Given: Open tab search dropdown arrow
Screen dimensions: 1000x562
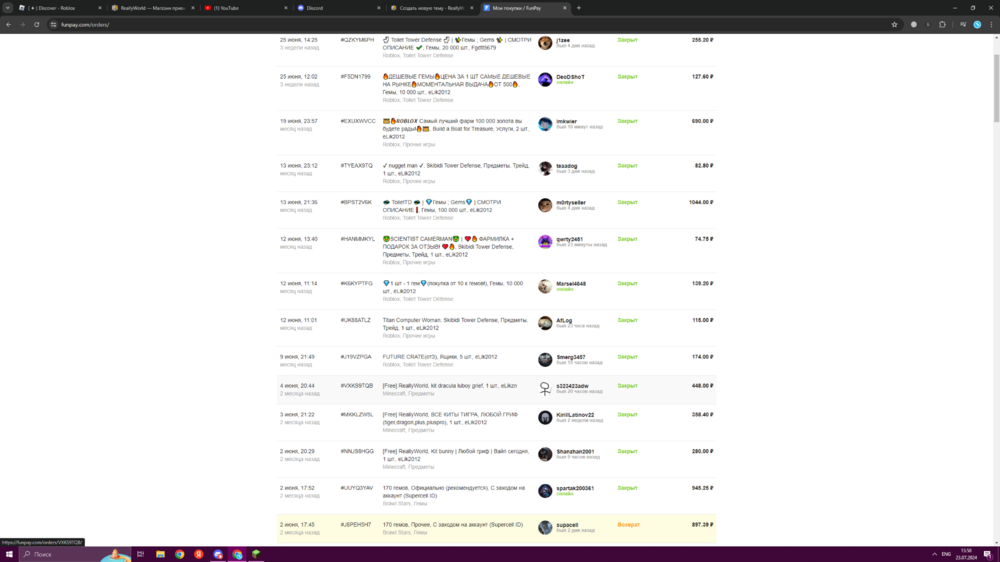Looking at the screenshot, I should pyautogui.click(x=8, y=8).
